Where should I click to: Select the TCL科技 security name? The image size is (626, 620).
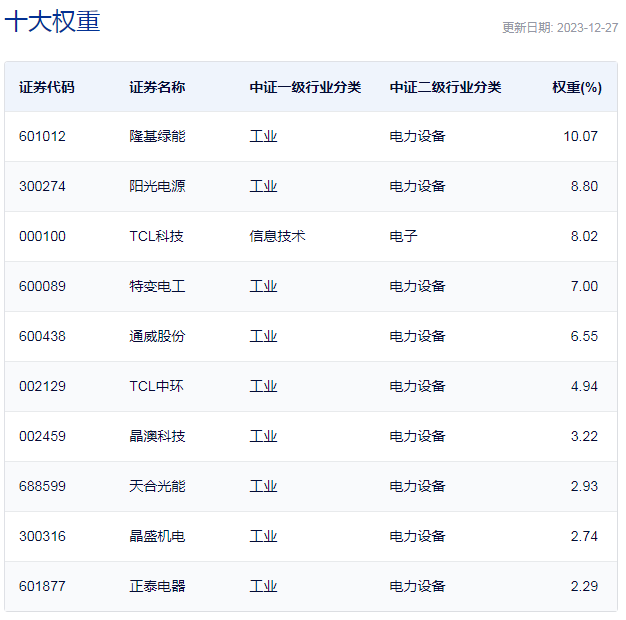point(156,236)
